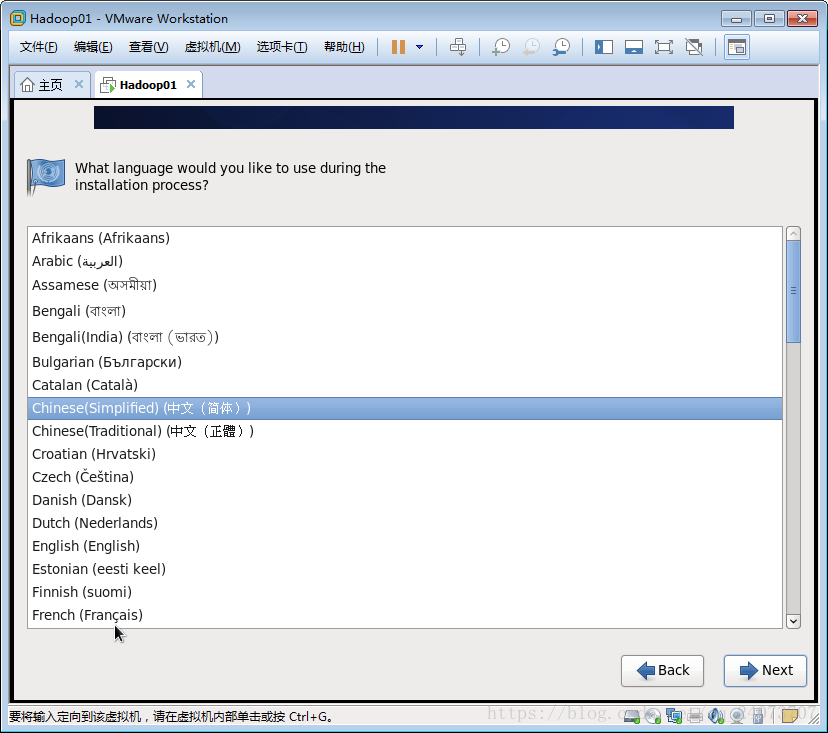This screenshot has width=828, height=733.
Task: Open the 编辑(E) menu
Action: click(93, 47)
